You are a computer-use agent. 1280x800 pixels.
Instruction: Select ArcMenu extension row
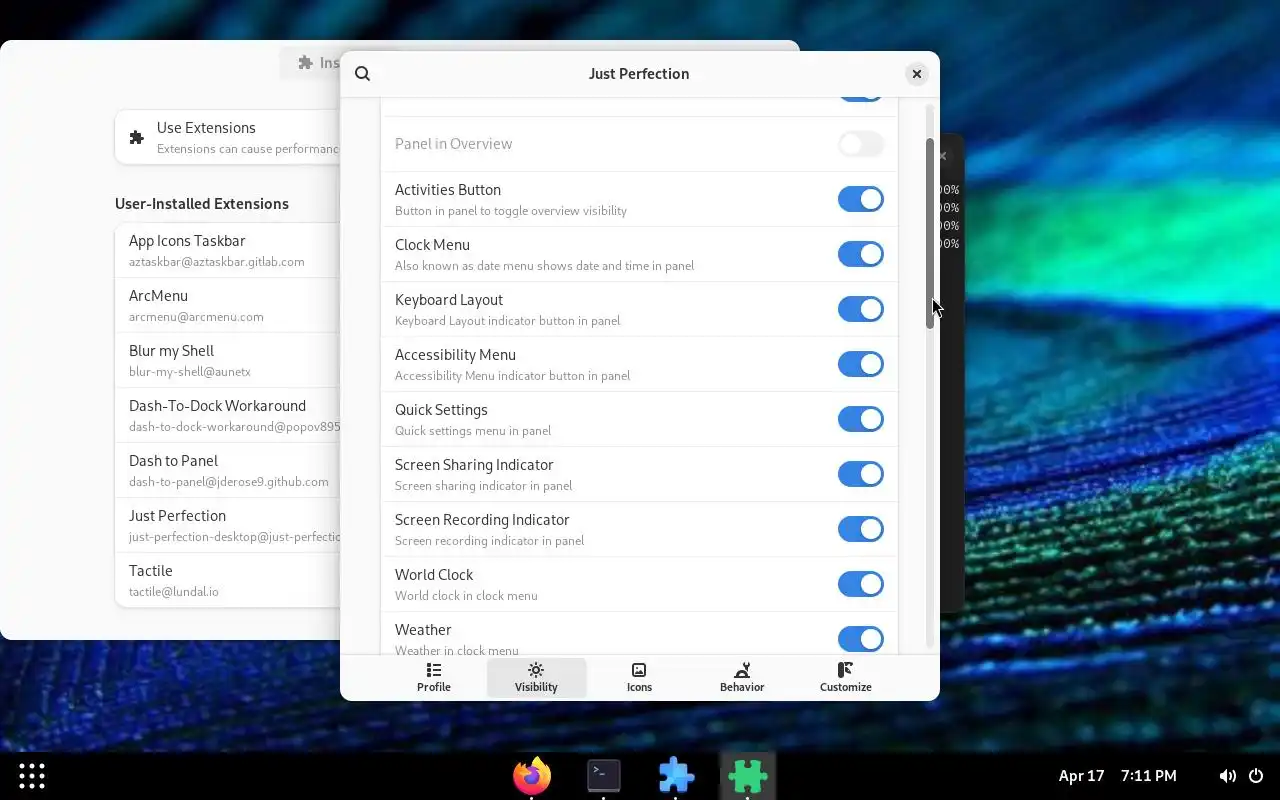[228, 305]
